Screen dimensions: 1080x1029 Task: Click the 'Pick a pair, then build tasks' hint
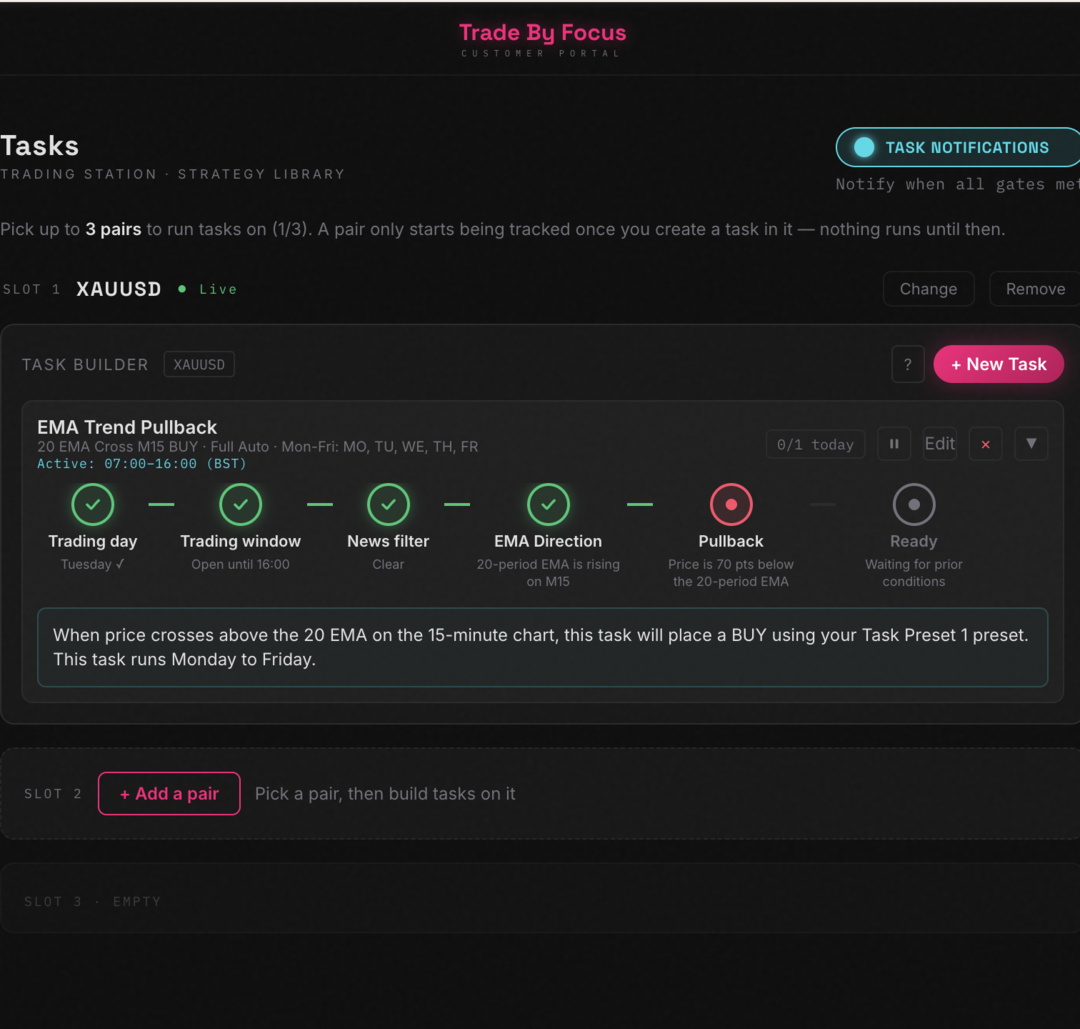click(385, 793)
